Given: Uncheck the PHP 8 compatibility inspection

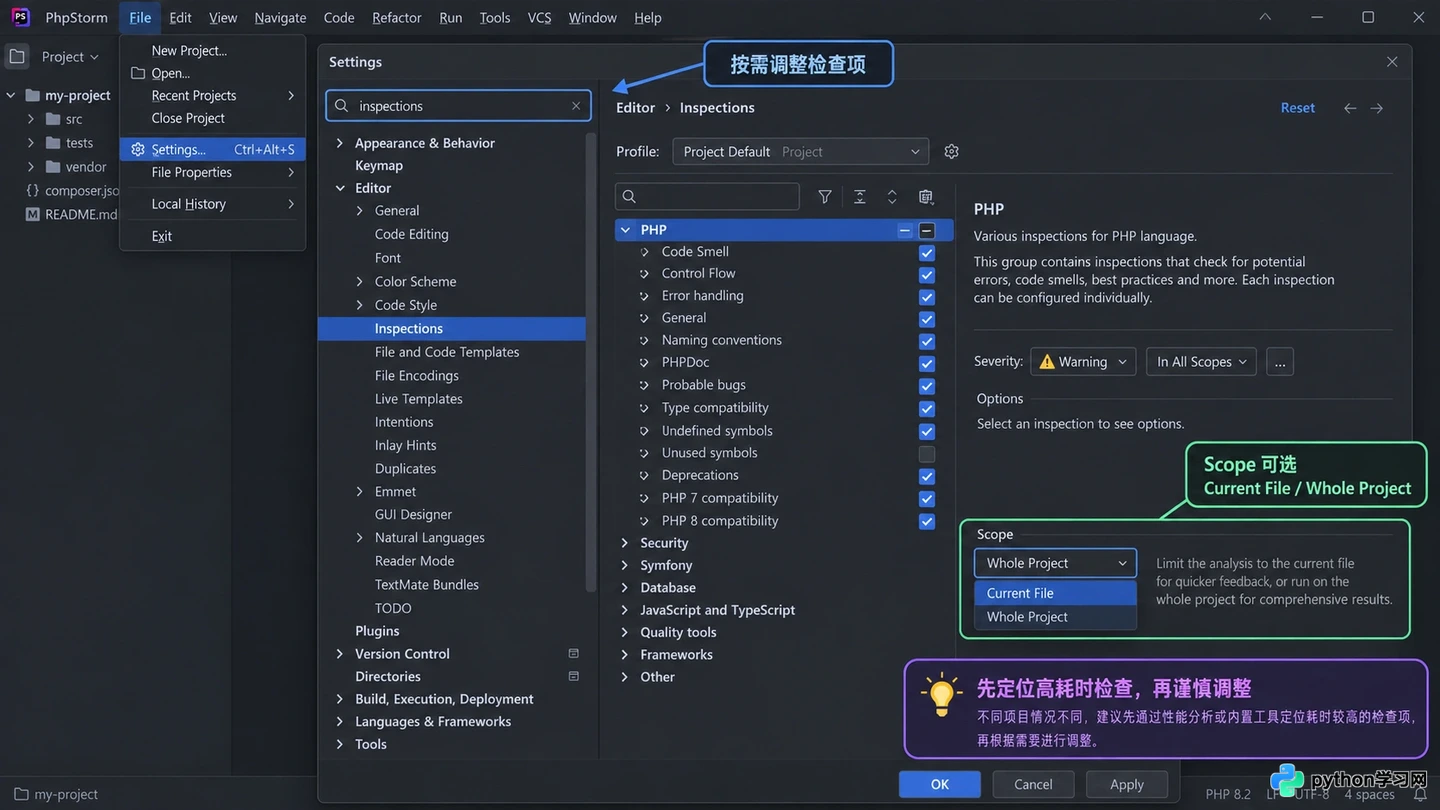Looking at the screenshot, I should coord(927,521).
